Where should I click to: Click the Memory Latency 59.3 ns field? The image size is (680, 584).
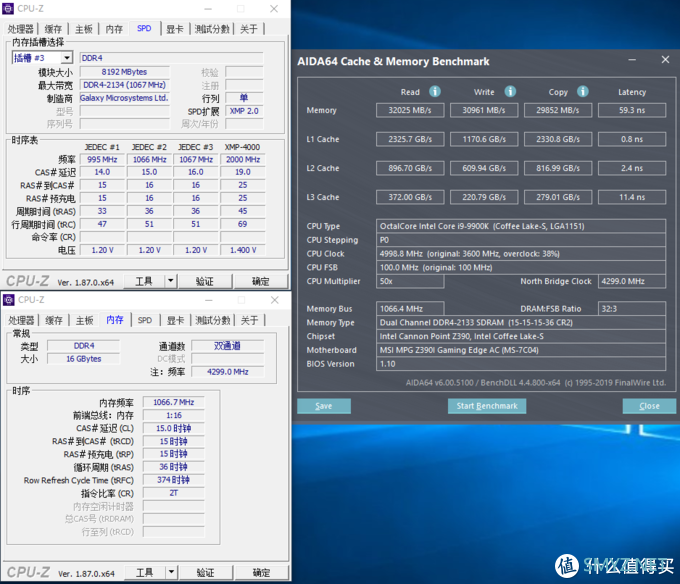[632, 110]
